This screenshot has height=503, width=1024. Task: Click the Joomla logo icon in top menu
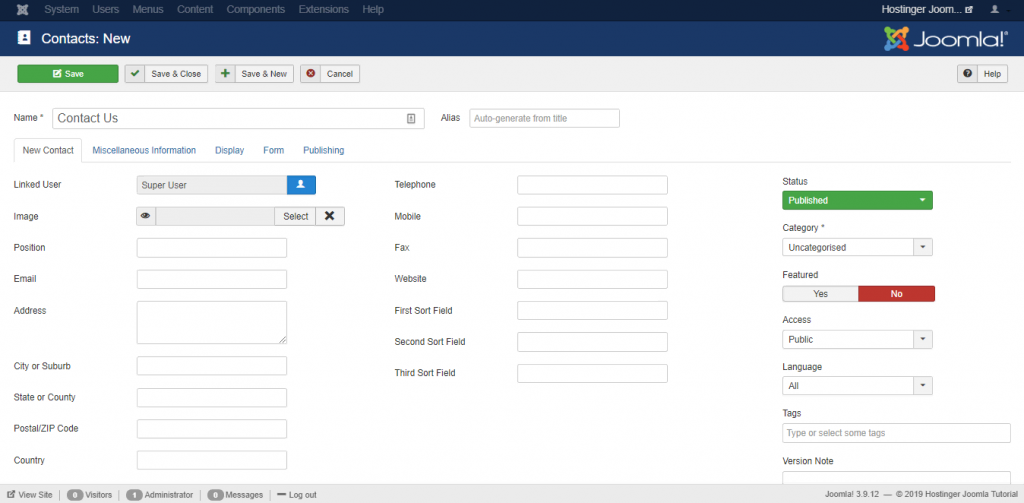pos(22,9)
